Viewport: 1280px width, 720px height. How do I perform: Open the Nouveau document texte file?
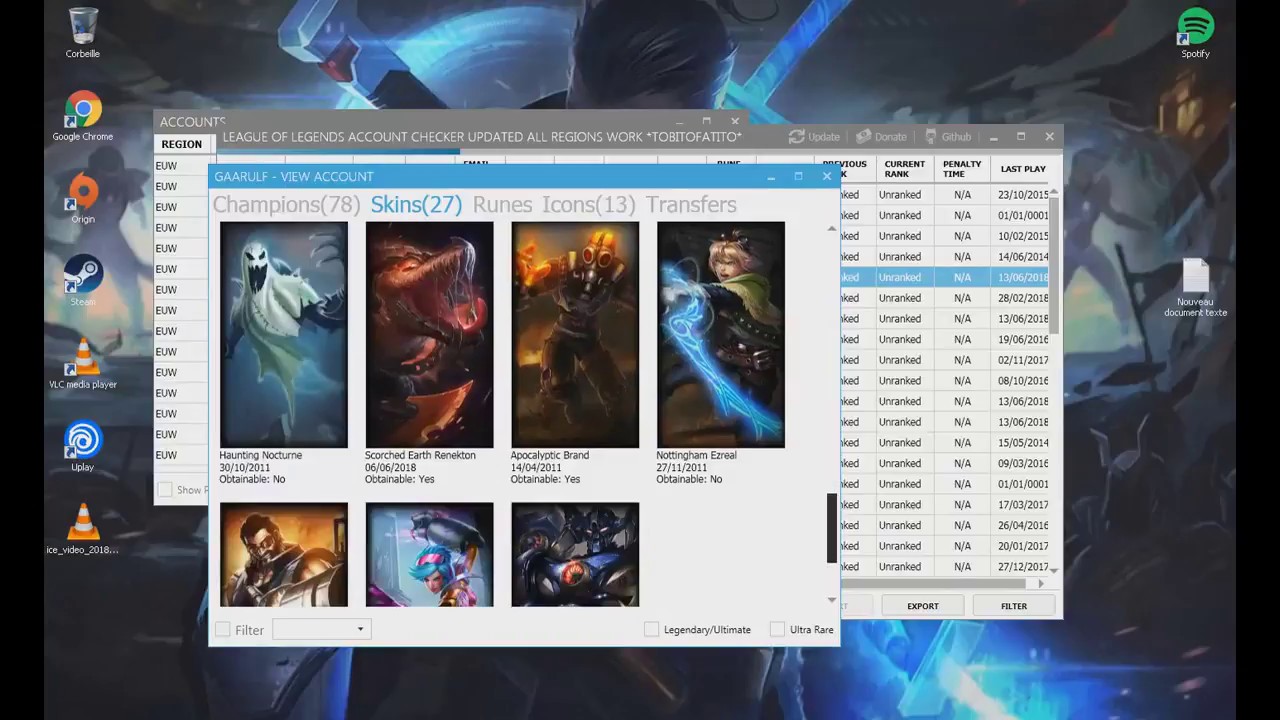(x=1195, y=288)
